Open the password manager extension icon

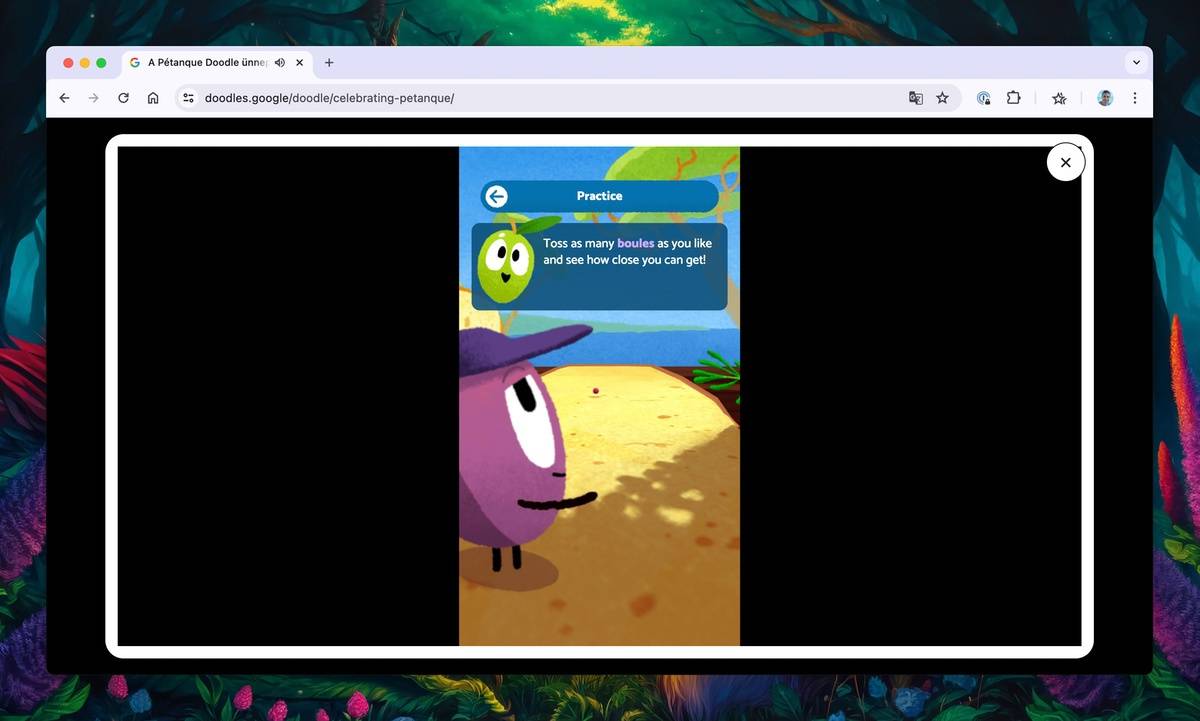coord(984,98)
